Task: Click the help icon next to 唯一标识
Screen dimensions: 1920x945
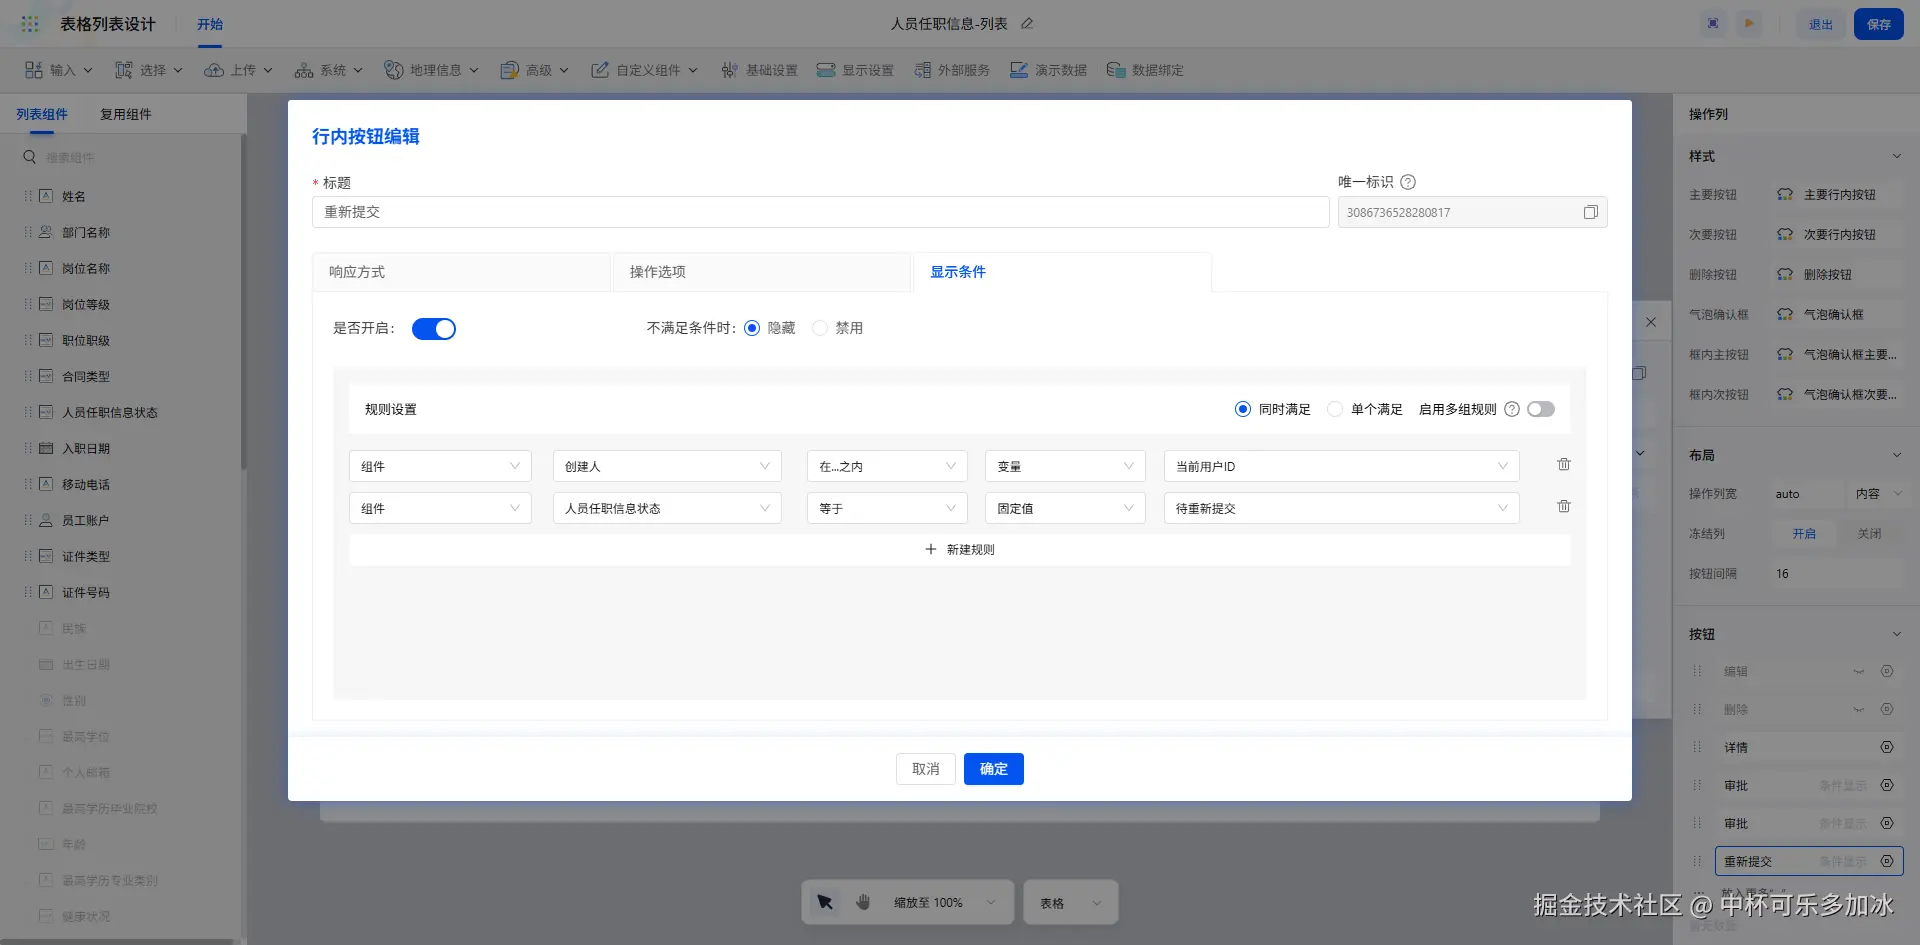Action: [x=1408, y=182]
